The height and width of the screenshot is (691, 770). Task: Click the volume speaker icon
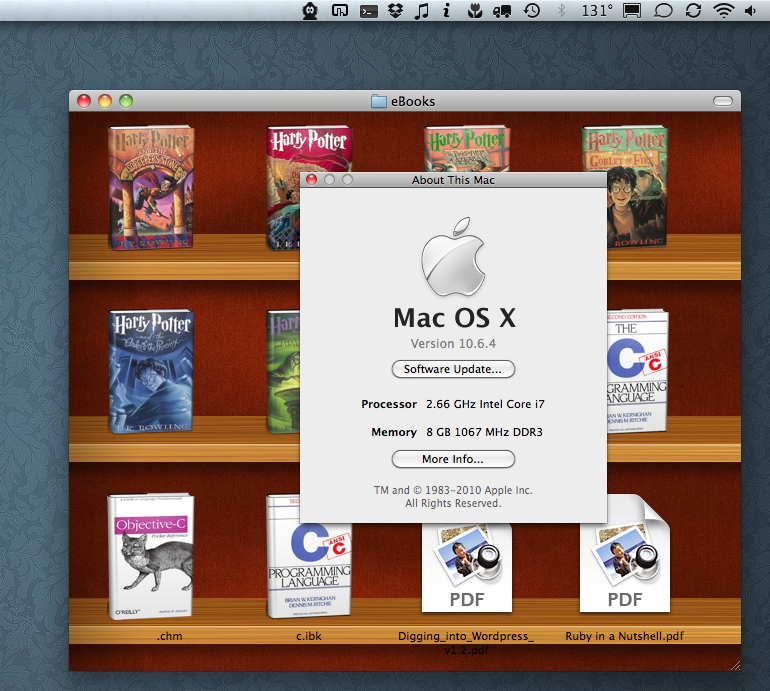click(750, 11)
